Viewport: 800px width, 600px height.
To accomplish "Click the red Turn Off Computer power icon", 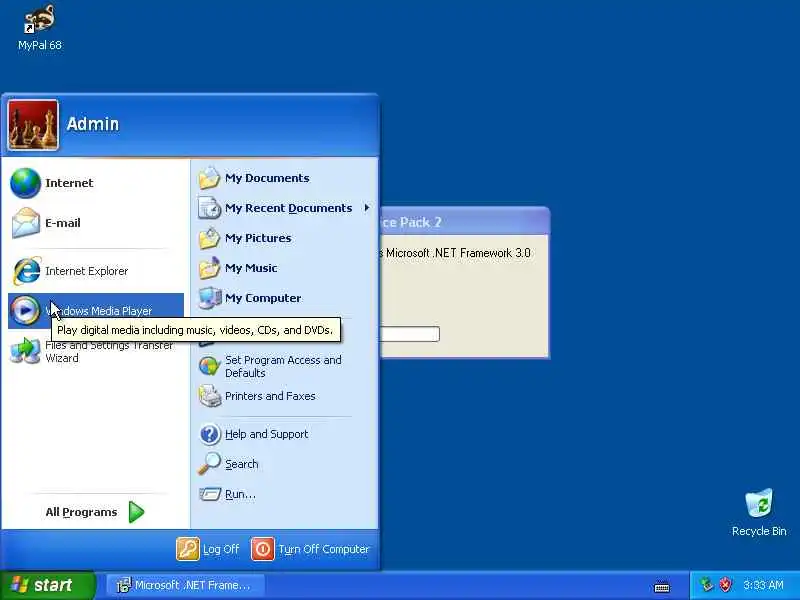I will (263, 549).
